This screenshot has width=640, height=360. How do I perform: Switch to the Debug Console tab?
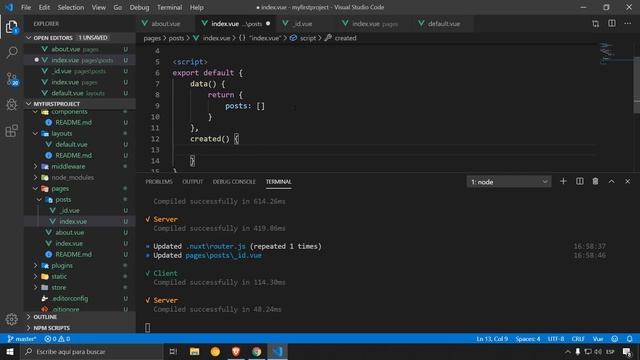(x=234, y=182)
